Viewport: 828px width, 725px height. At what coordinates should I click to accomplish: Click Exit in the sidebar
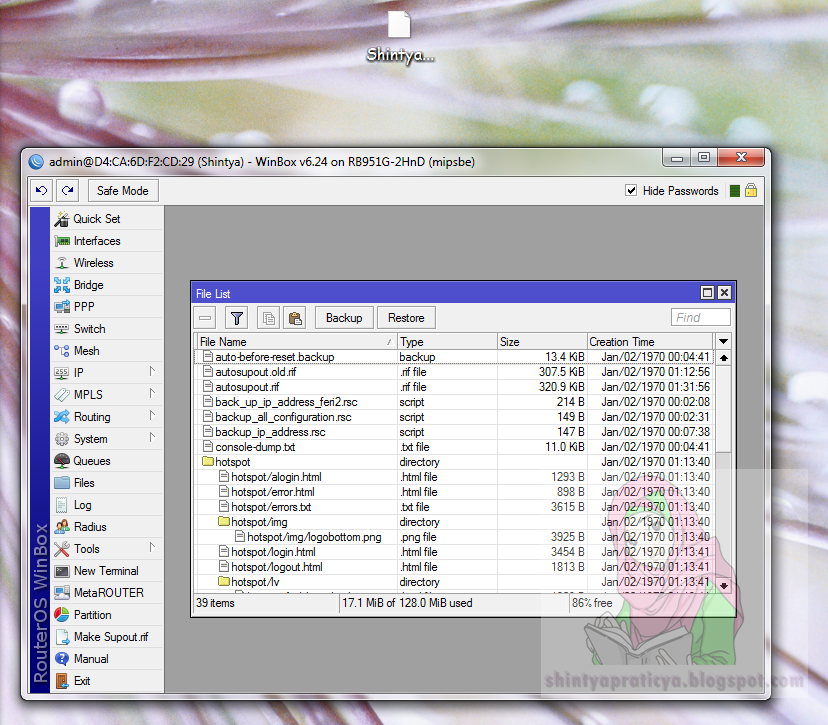tap(107, 681)
